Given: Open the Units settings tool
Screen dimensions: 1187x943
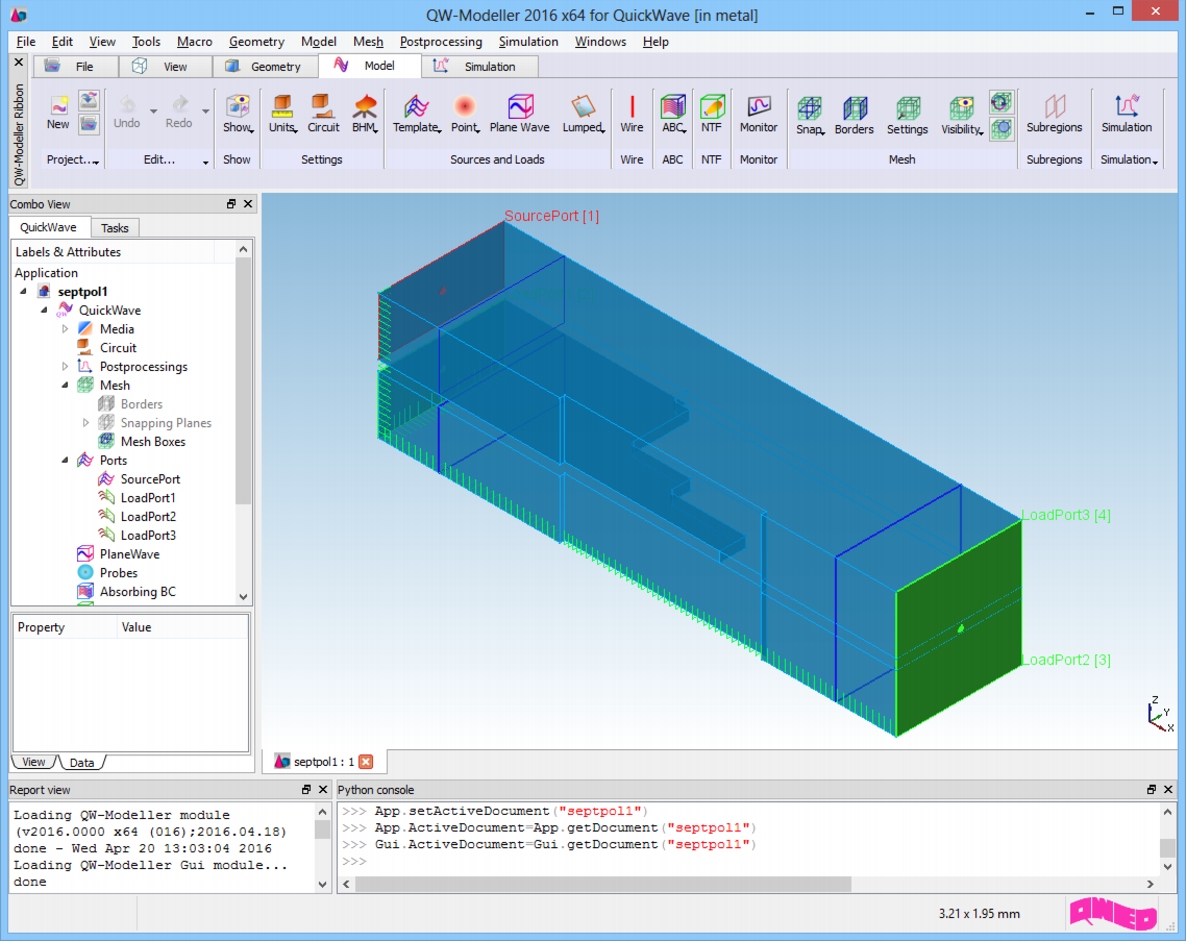Looking at the screenshot, I should [282, 114].
